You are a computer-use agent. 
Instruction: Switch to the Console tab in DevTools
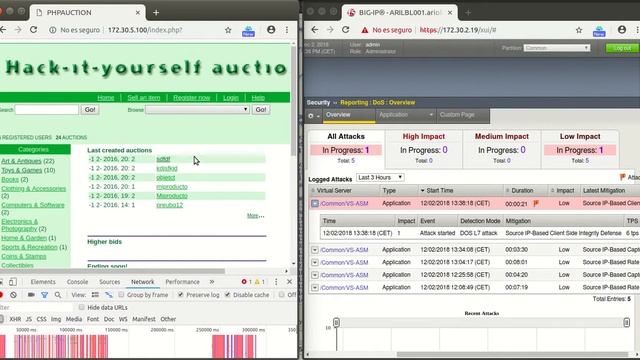pyautogui.click(x=77, y=282)
